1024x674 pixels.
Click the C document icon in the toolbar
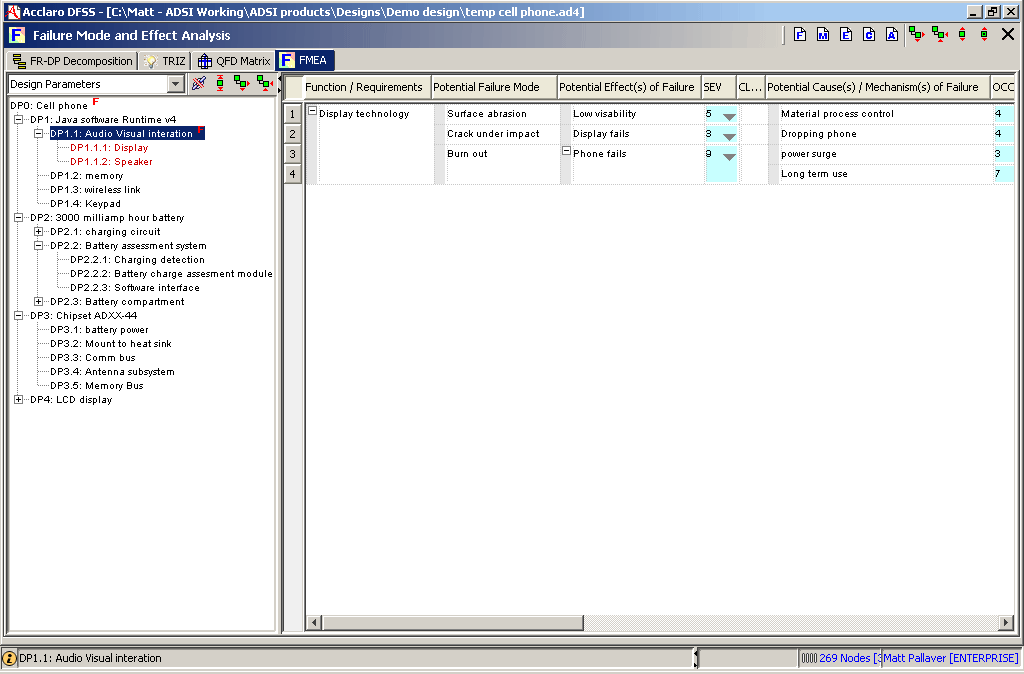click(x=869, y=33)
